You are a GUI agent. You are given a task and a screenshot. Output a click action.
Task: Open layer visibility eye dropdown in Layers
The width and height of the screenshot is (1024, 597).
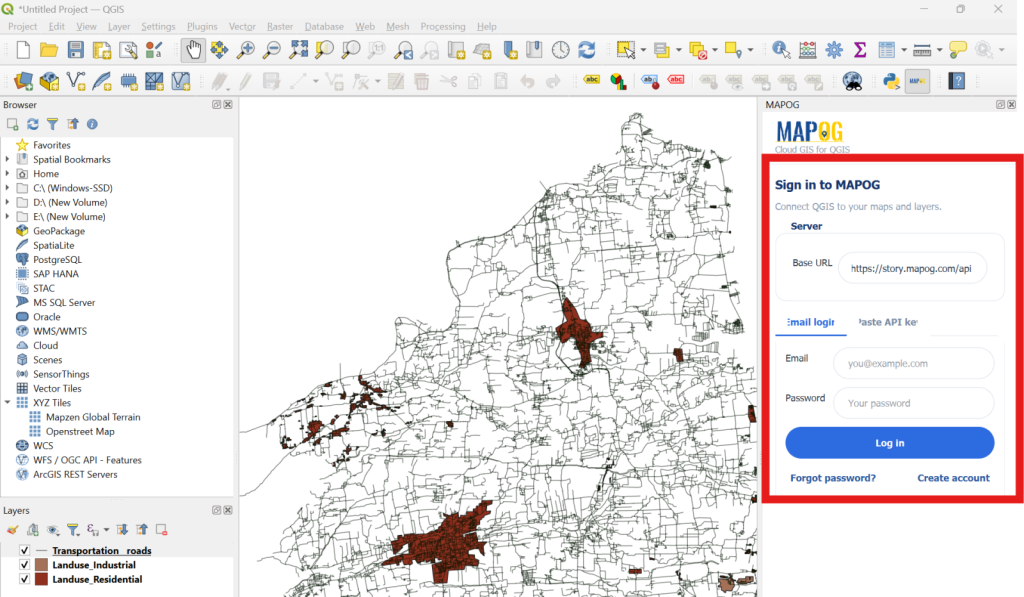click(x=53, y=530)
